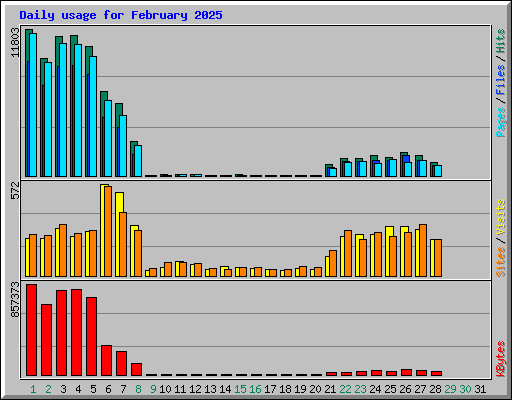Click day 3 on the x-axis
The width and height of the screenshot is (512, 400).
63,389
